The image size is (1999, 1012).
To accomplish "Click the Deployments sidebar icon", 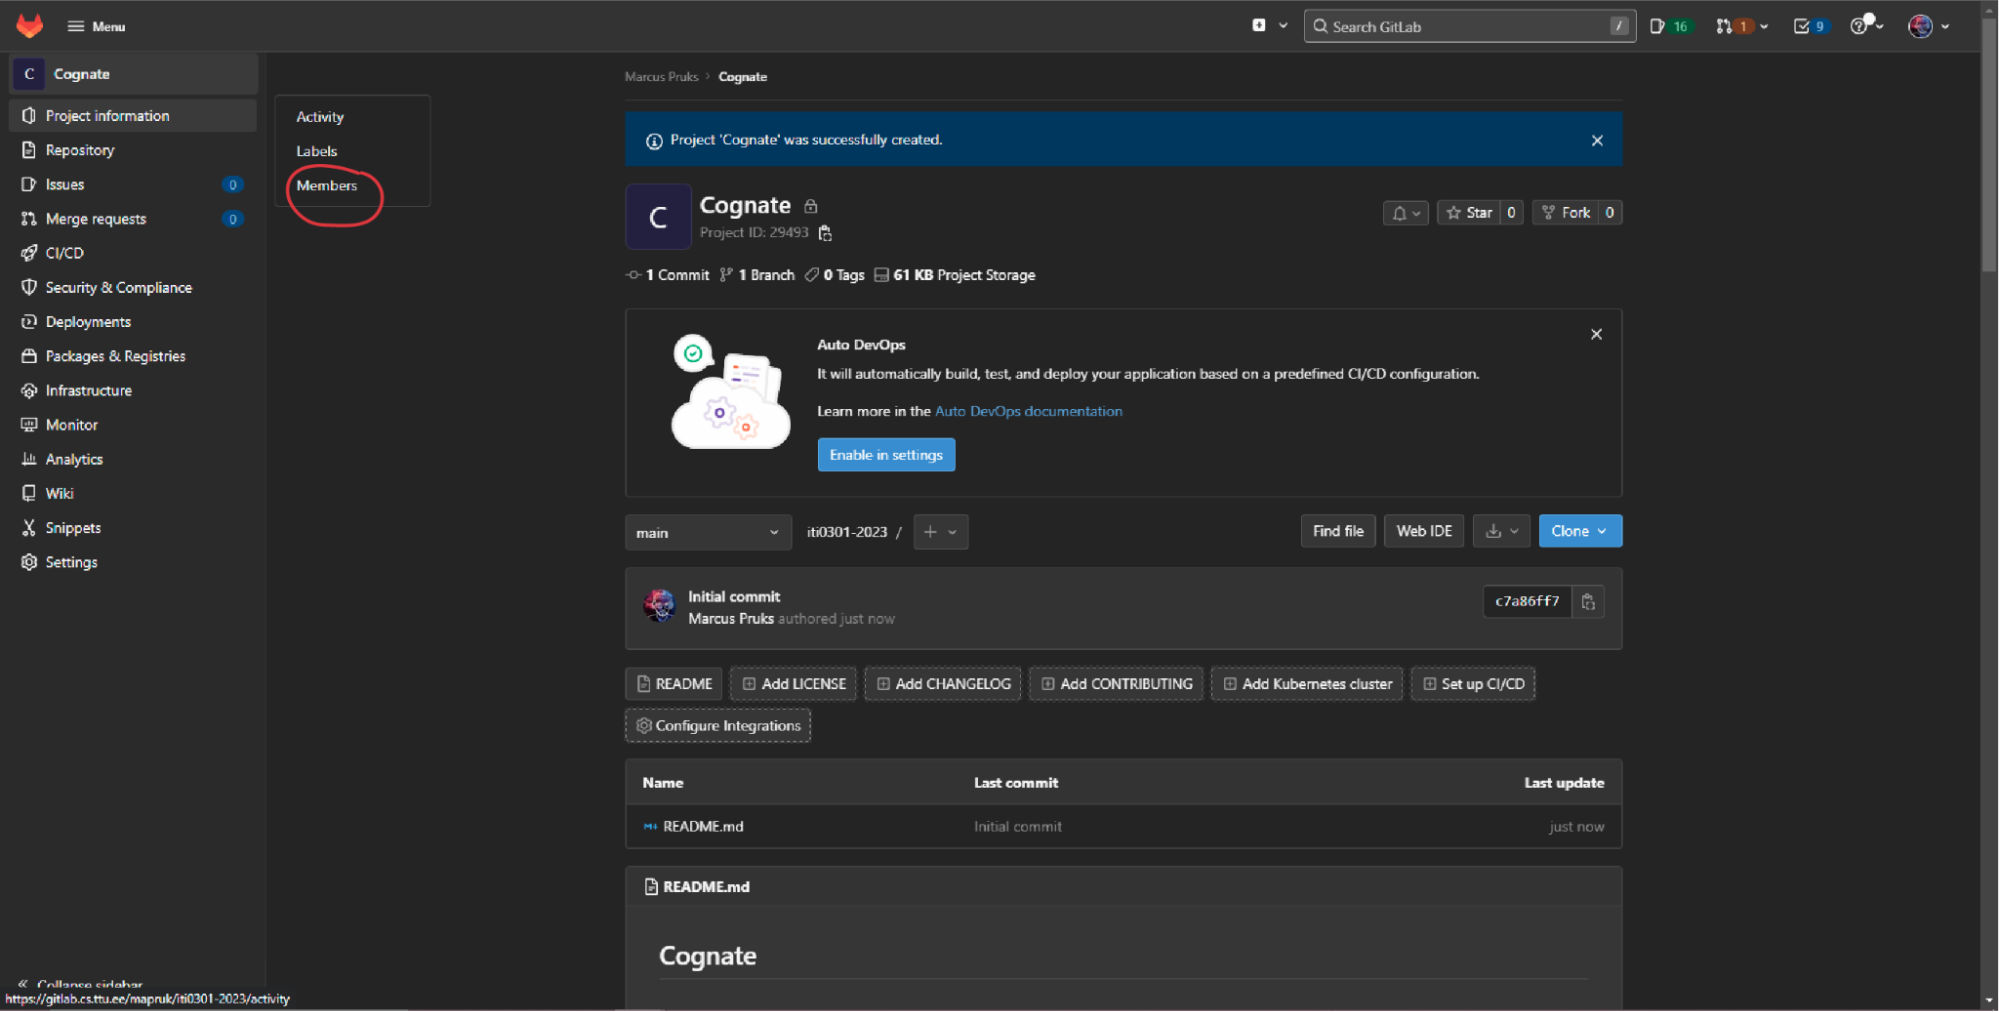I will click(x=29, y=322).
